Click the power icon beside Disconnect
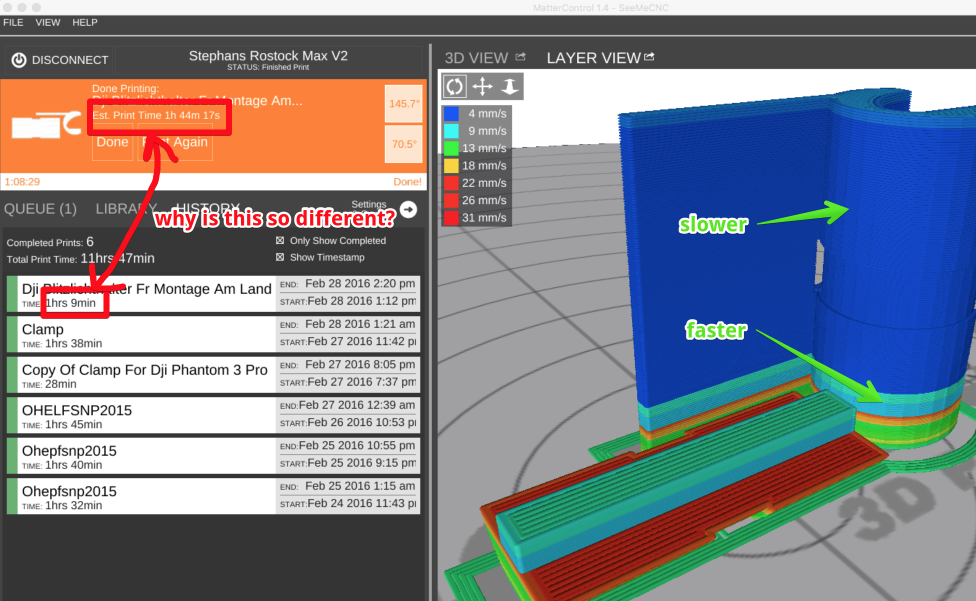The width and height of the screenshot is (976, 601). click(x=19, y=60)
